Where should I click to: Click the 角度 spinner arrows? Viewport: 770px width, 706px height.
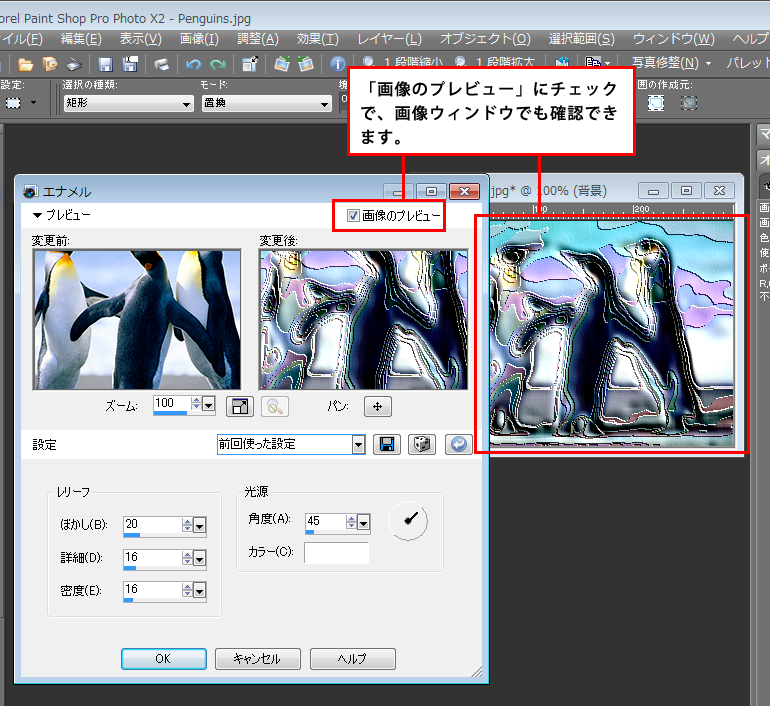[x=351, y=522]
